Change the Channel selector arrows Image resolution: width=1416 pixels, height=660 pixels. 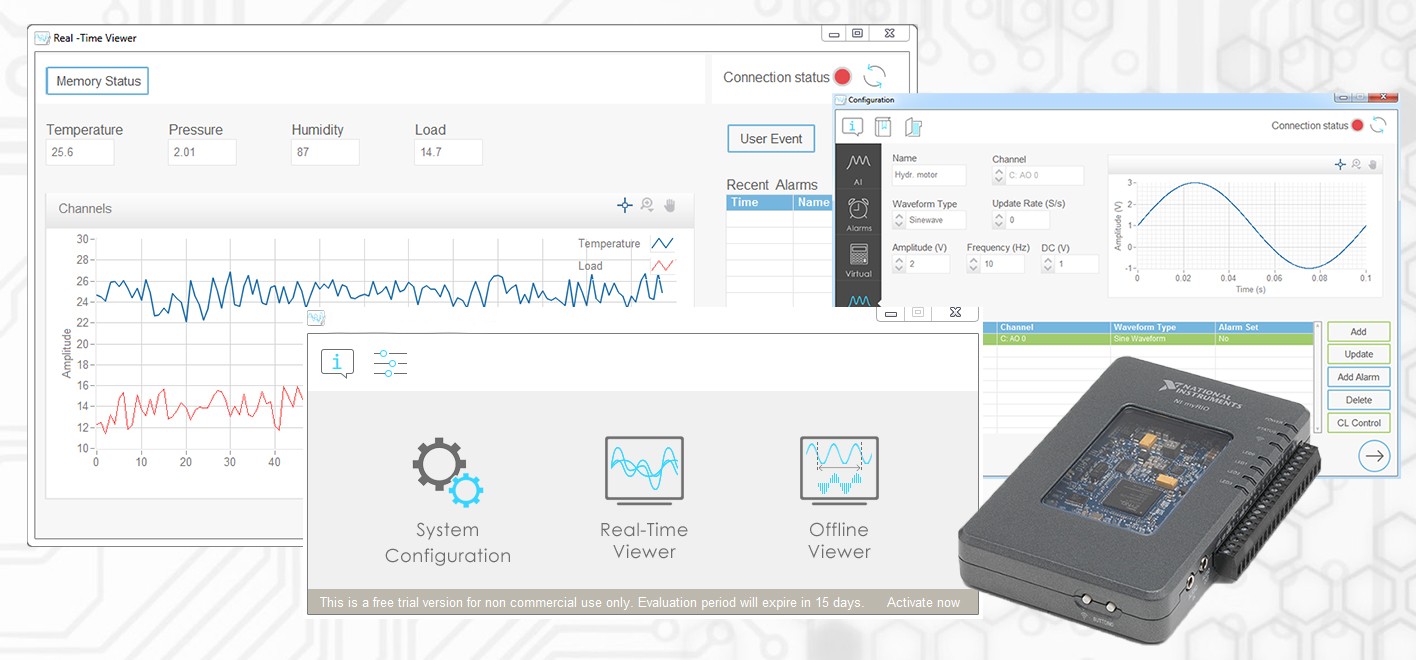[x=999, y=176]
